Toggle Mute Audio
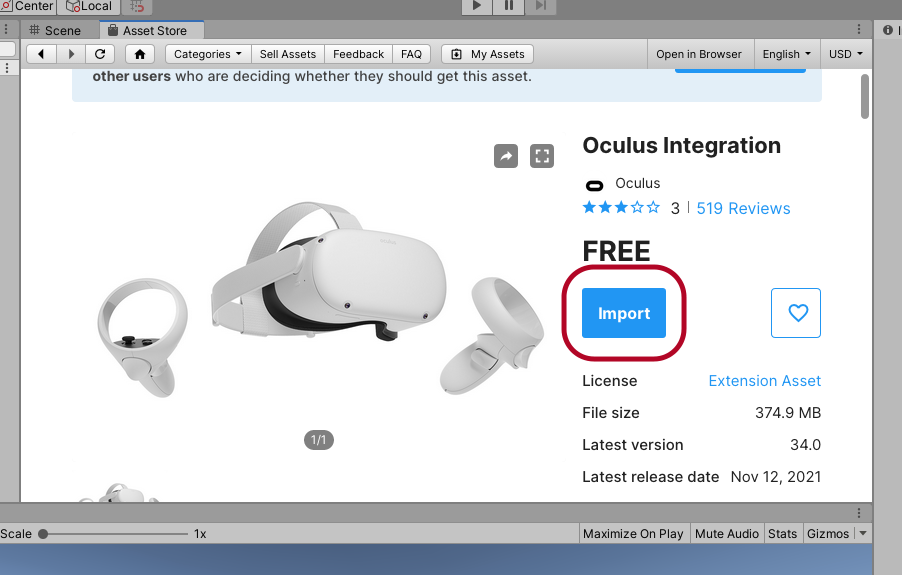Image resolution: width=902 pixels, height=575 pixels. coord(727,534)
